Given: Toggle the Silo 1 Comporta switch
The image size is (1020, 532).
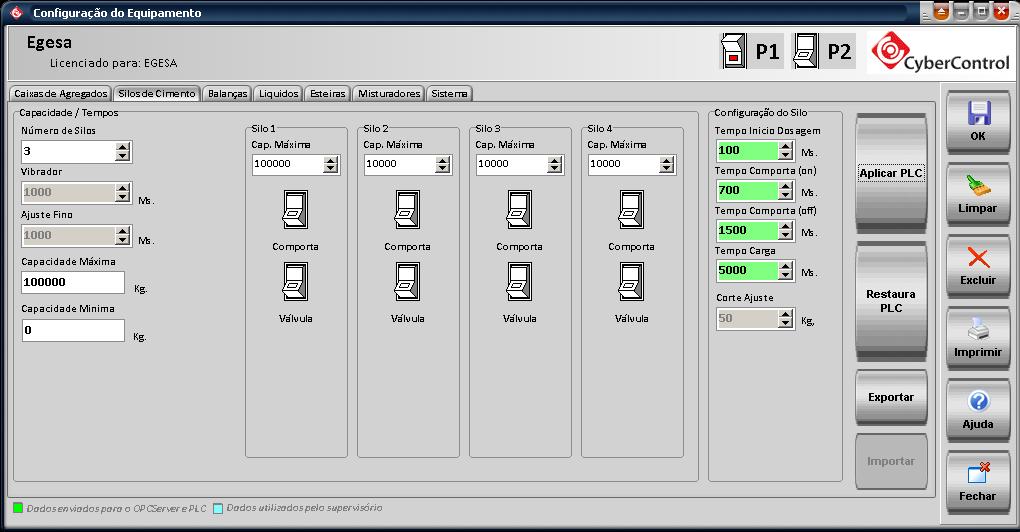Looking at the screenshot, I should click(295, 211).
